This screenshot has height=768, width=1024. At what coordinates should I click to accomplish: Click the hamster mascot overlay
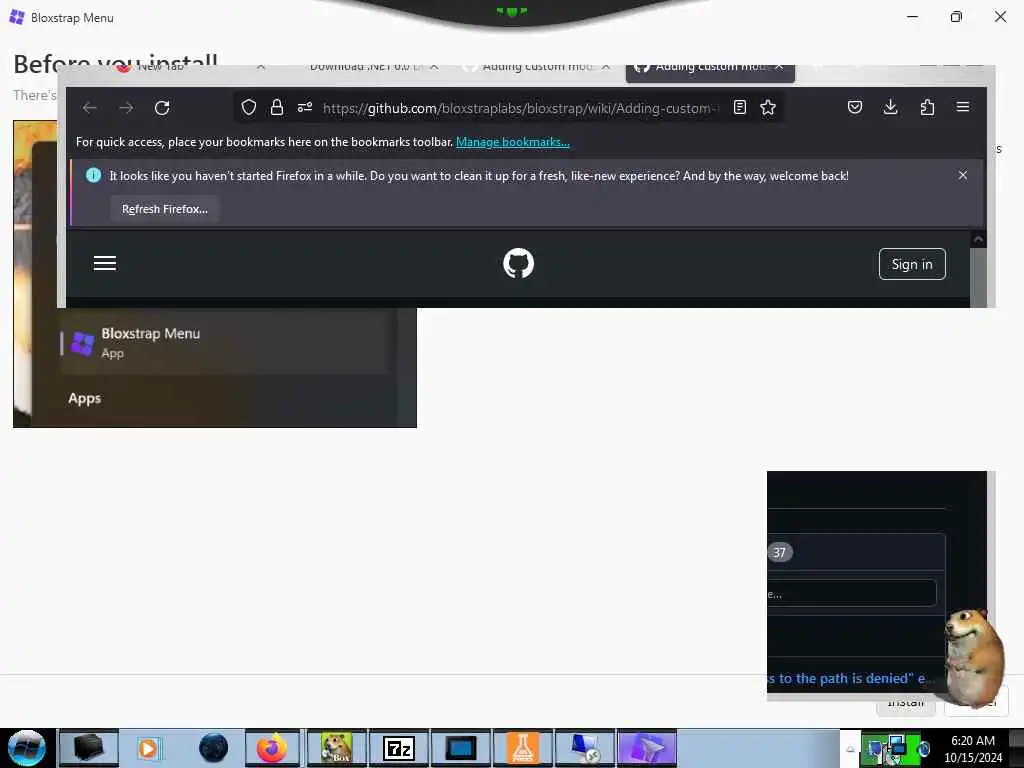(x=973, y=658)
